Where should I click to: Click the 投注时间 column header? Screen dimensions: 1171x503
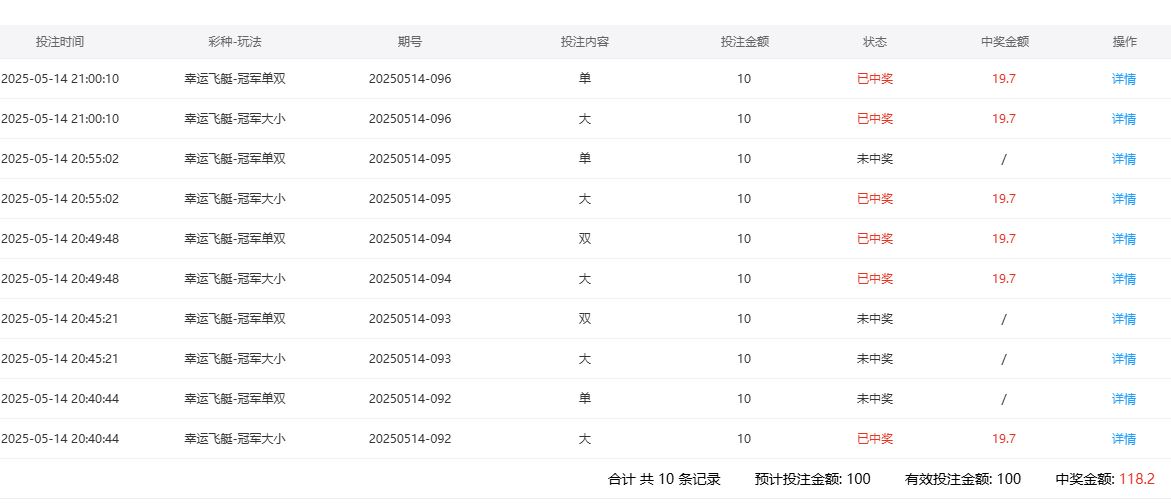(x=60, y=42)
